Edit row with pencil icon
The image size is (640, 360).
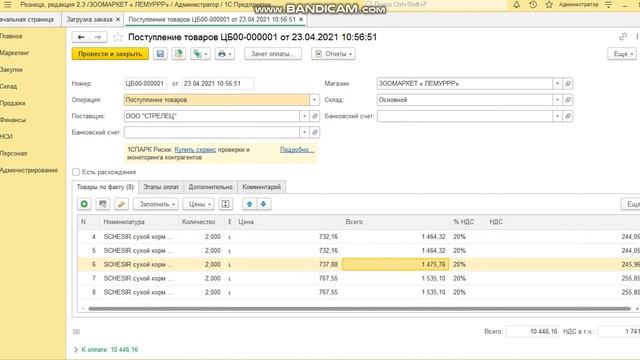coord(121,204)
